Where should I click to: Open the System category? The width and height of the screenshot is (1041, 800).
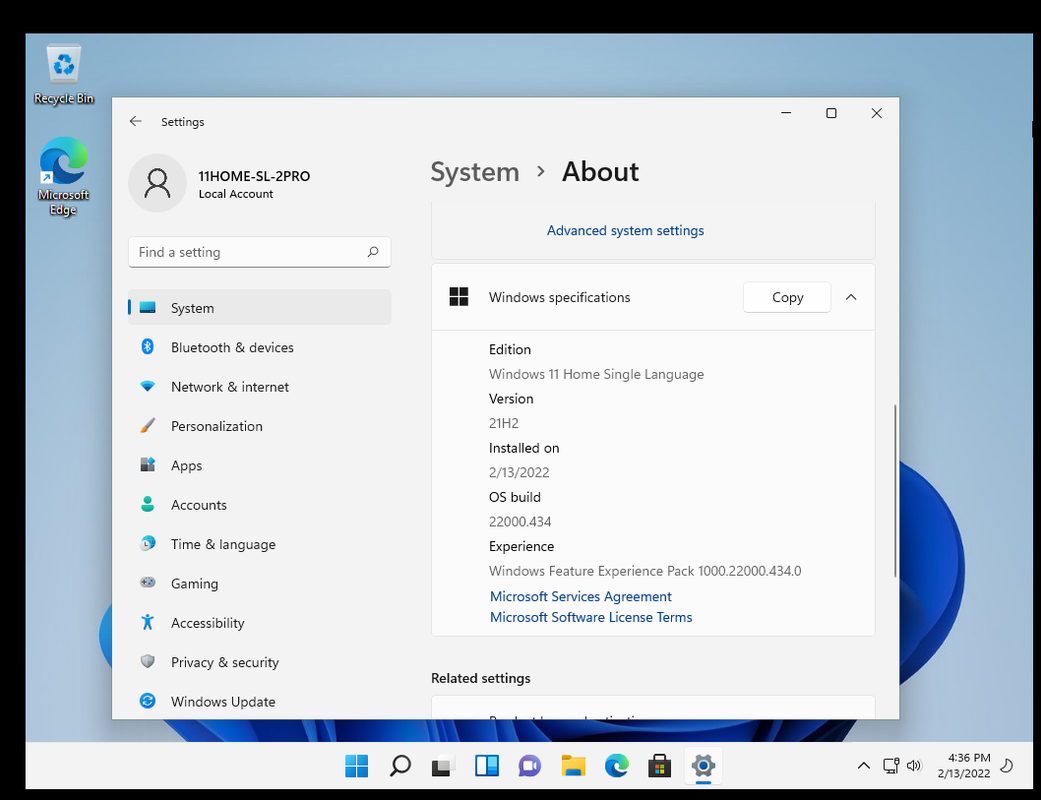tap(260, 307)
